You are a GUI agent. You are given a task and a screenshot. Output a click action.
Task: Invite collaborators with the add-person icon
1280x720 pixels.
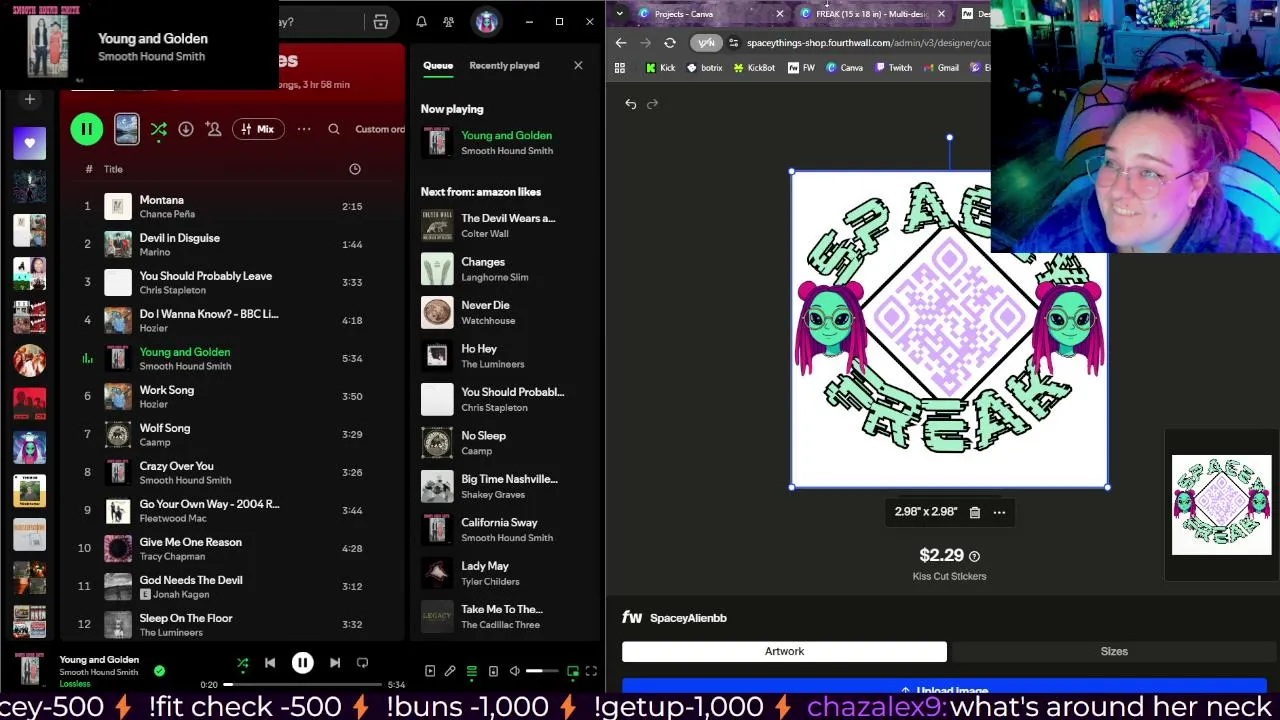[213, 129]
